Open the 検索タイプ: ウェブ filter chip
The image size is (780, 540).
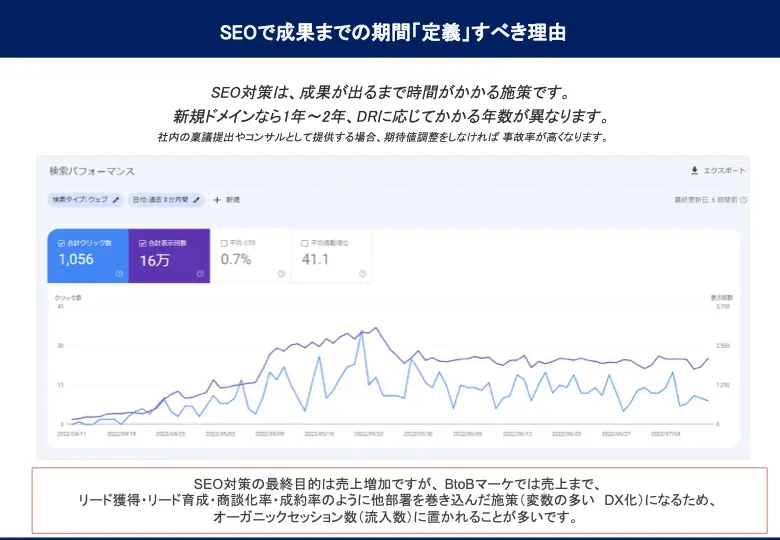coord(85,200)
